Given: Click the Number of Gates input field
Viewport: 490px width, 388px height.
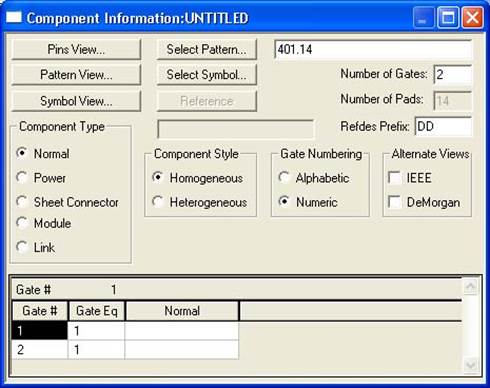Looking at the screenshot, I should (x=453, y=74).
